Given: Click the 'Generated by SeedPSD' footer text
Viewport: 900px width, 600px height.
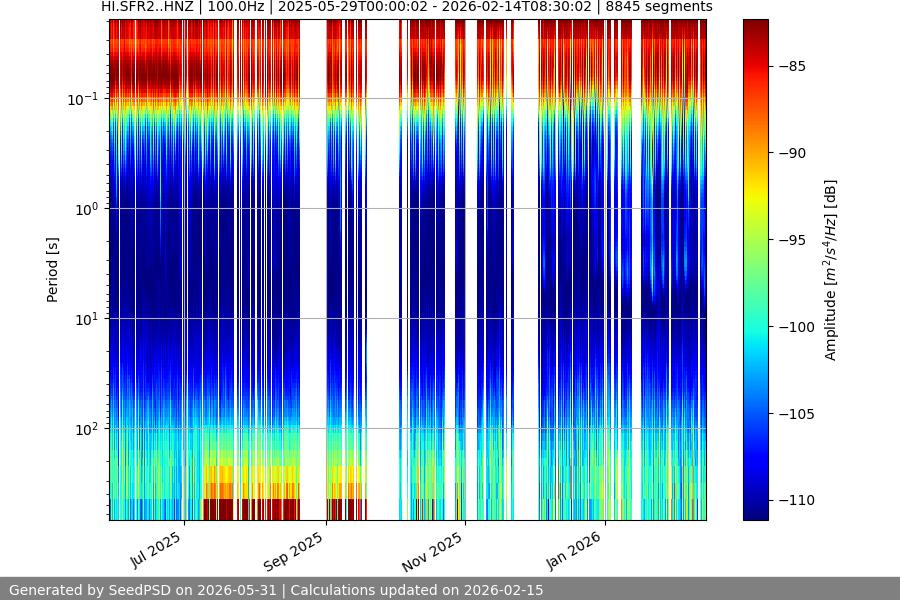Looking at the screenshot, I should coord(276,590).
